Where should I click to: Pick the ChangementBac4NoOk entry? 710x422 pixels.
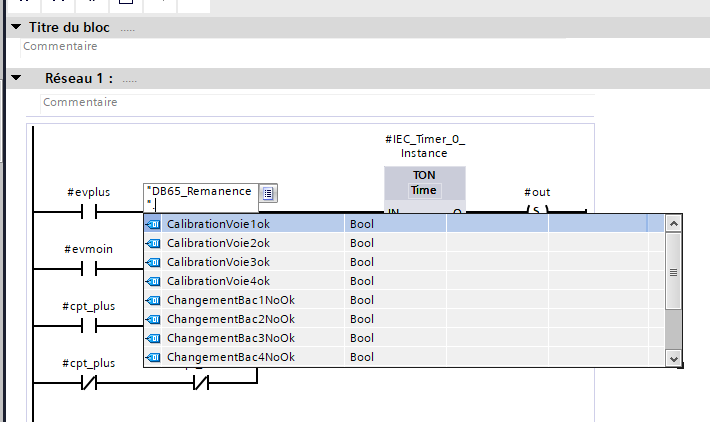230,357
